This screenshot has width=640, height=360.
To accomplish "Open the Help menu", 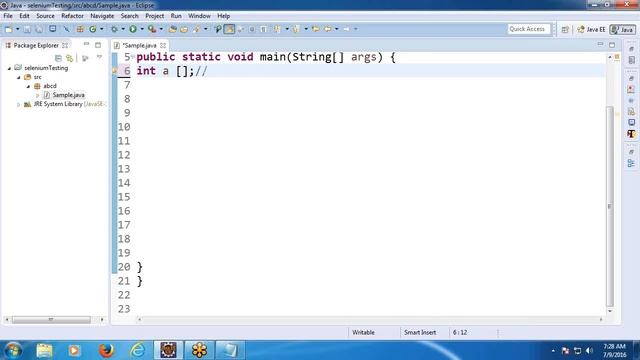I will 223,16.
